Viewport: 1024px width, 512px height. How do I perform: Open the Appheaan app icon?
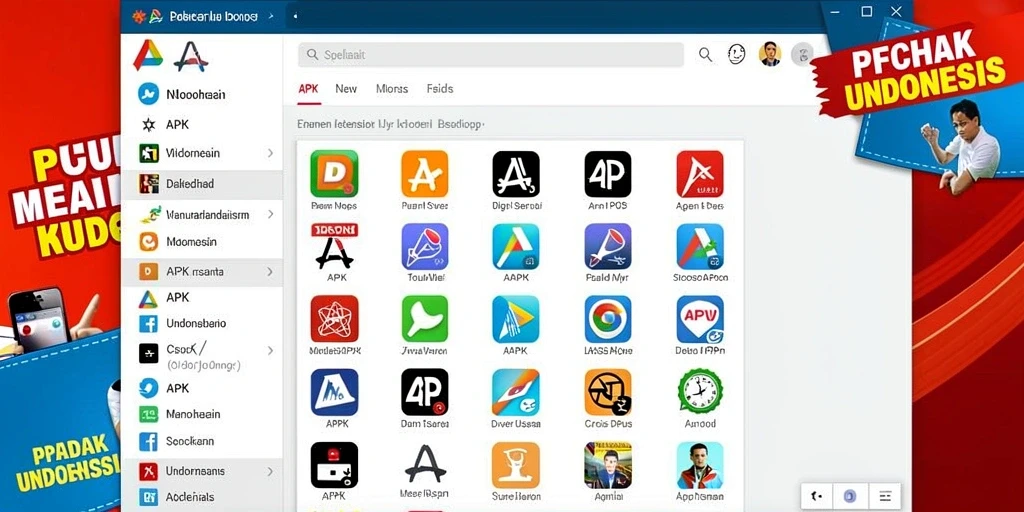[x=699, y=465]
